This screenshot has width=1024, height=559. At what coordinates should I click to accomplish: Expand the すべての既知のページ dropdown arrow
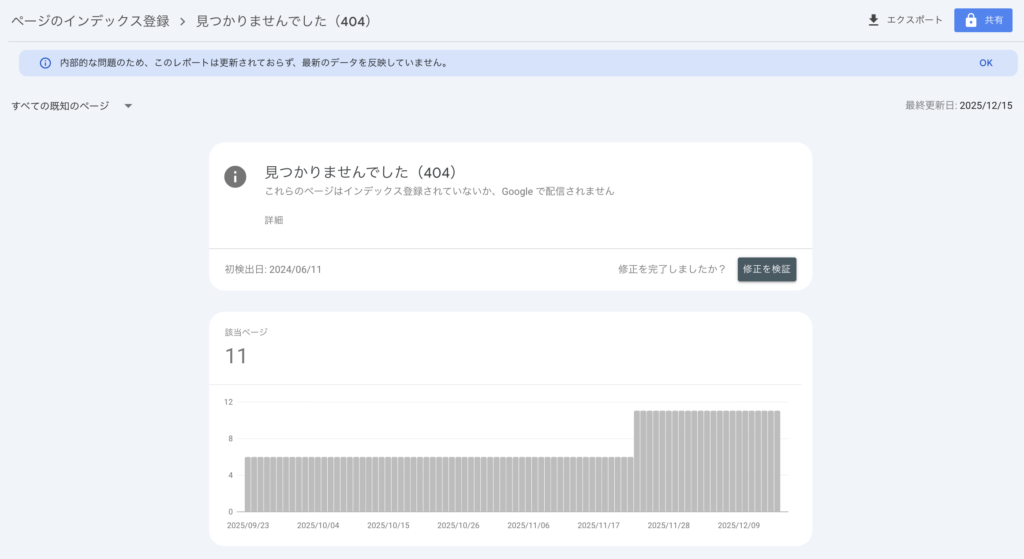[128, 106]
